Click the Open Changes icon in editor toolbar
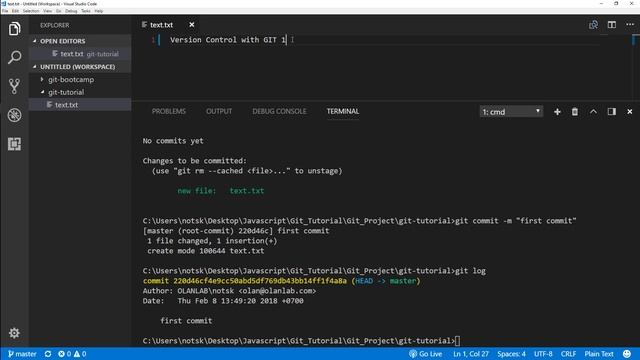Screen dimensions: 640x360 (x=593, y=25)
